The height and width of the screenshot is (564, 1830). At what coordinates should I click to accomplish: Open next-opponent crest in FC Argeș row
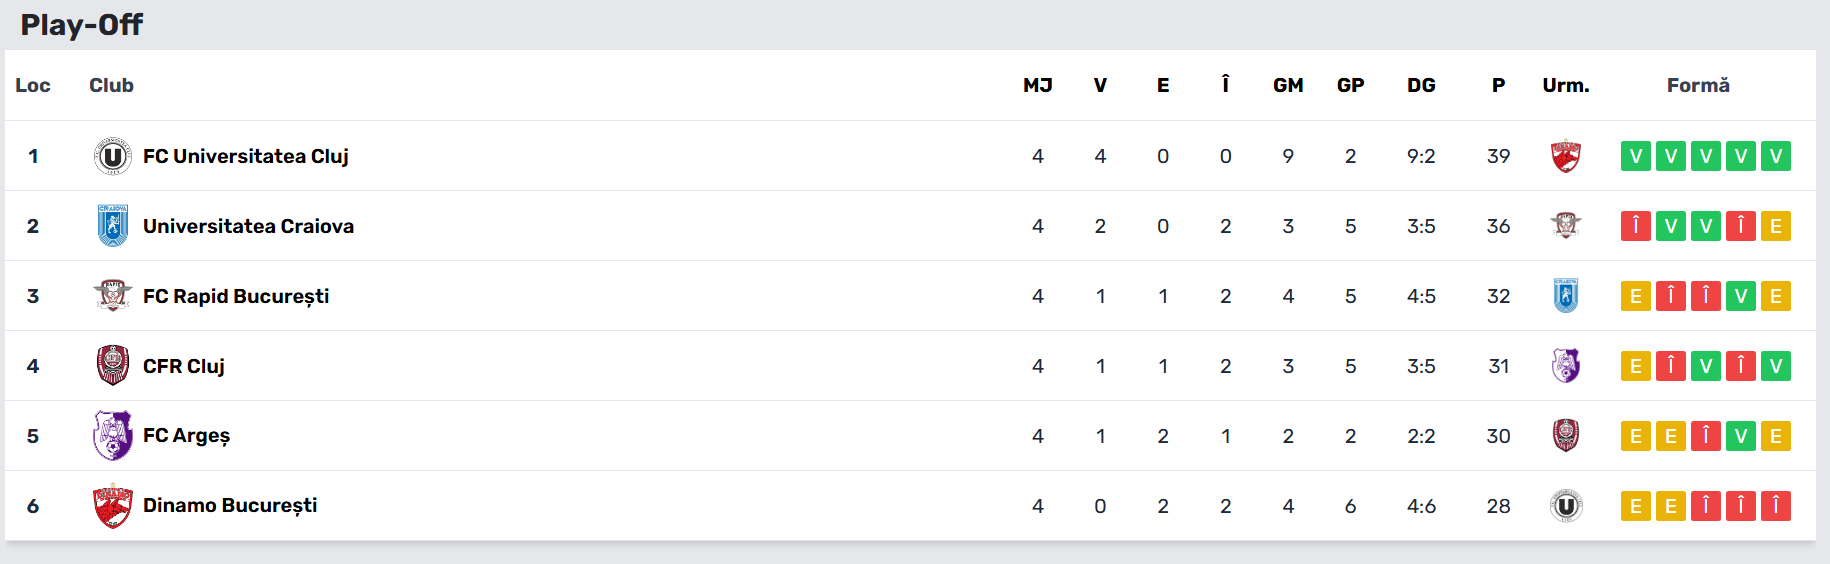coord(1565,436)
